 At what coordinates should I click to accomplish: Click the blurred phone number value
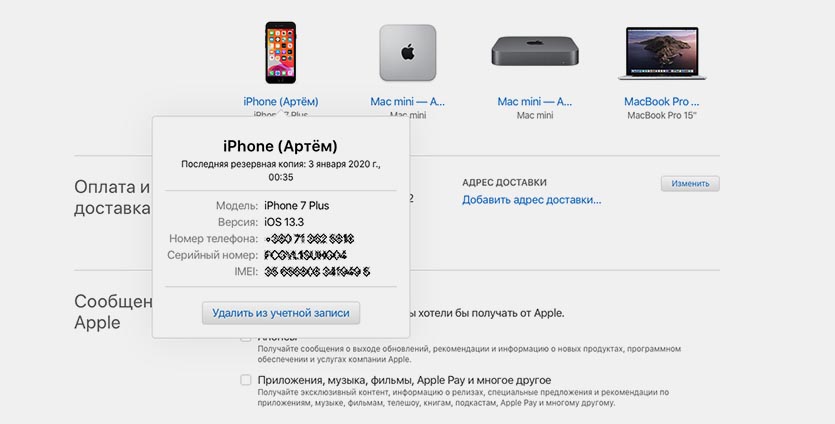pyautogui.click(x=309, y=239)
